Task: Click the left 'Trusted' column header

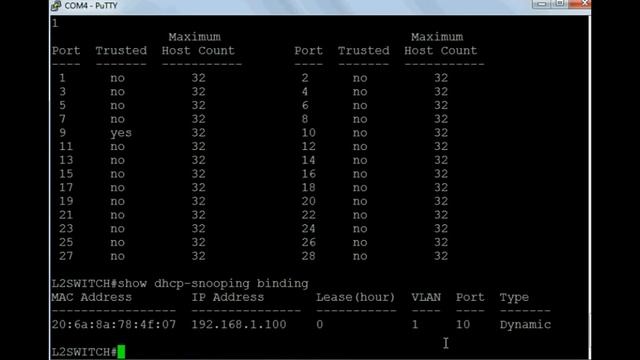Action: point(121,51)
